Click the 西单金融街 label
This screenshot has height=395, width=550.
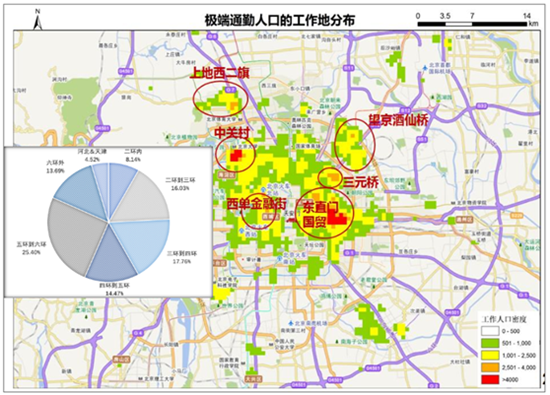tap(256, 204)
